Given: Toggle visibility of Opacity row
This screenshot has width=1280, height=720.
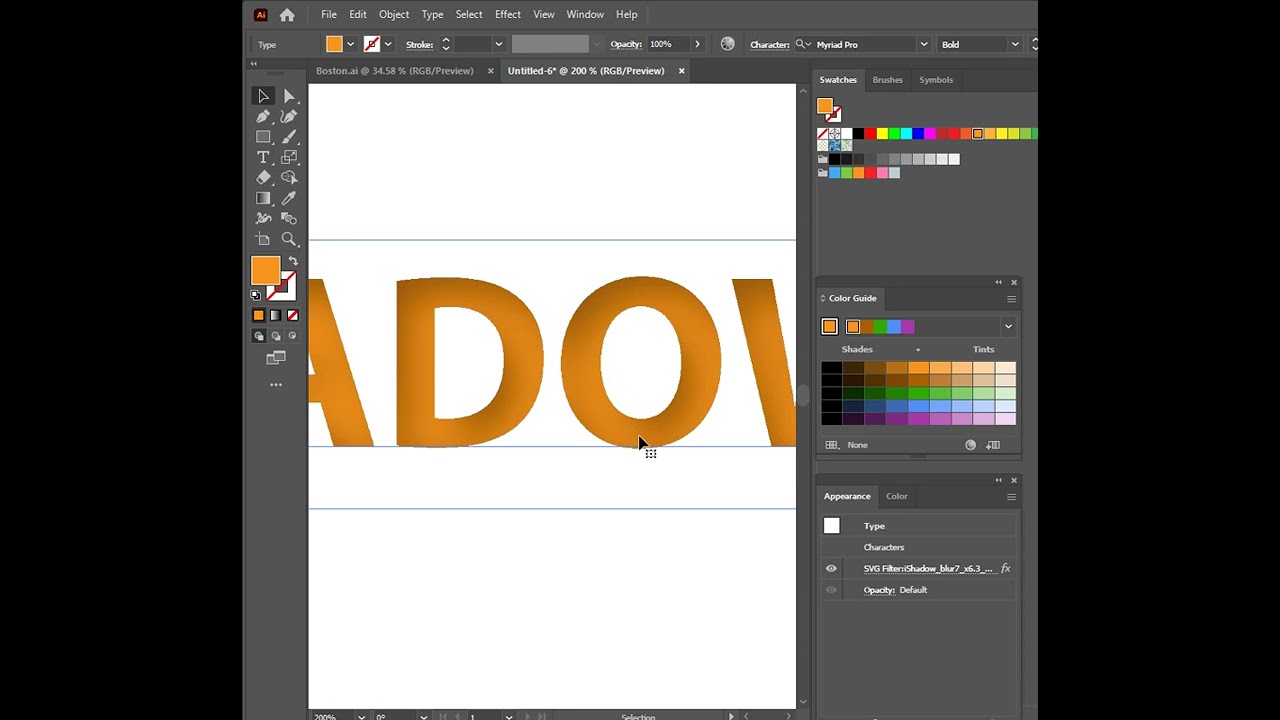Looking at the screenshot, I should [x=831, y=590].
